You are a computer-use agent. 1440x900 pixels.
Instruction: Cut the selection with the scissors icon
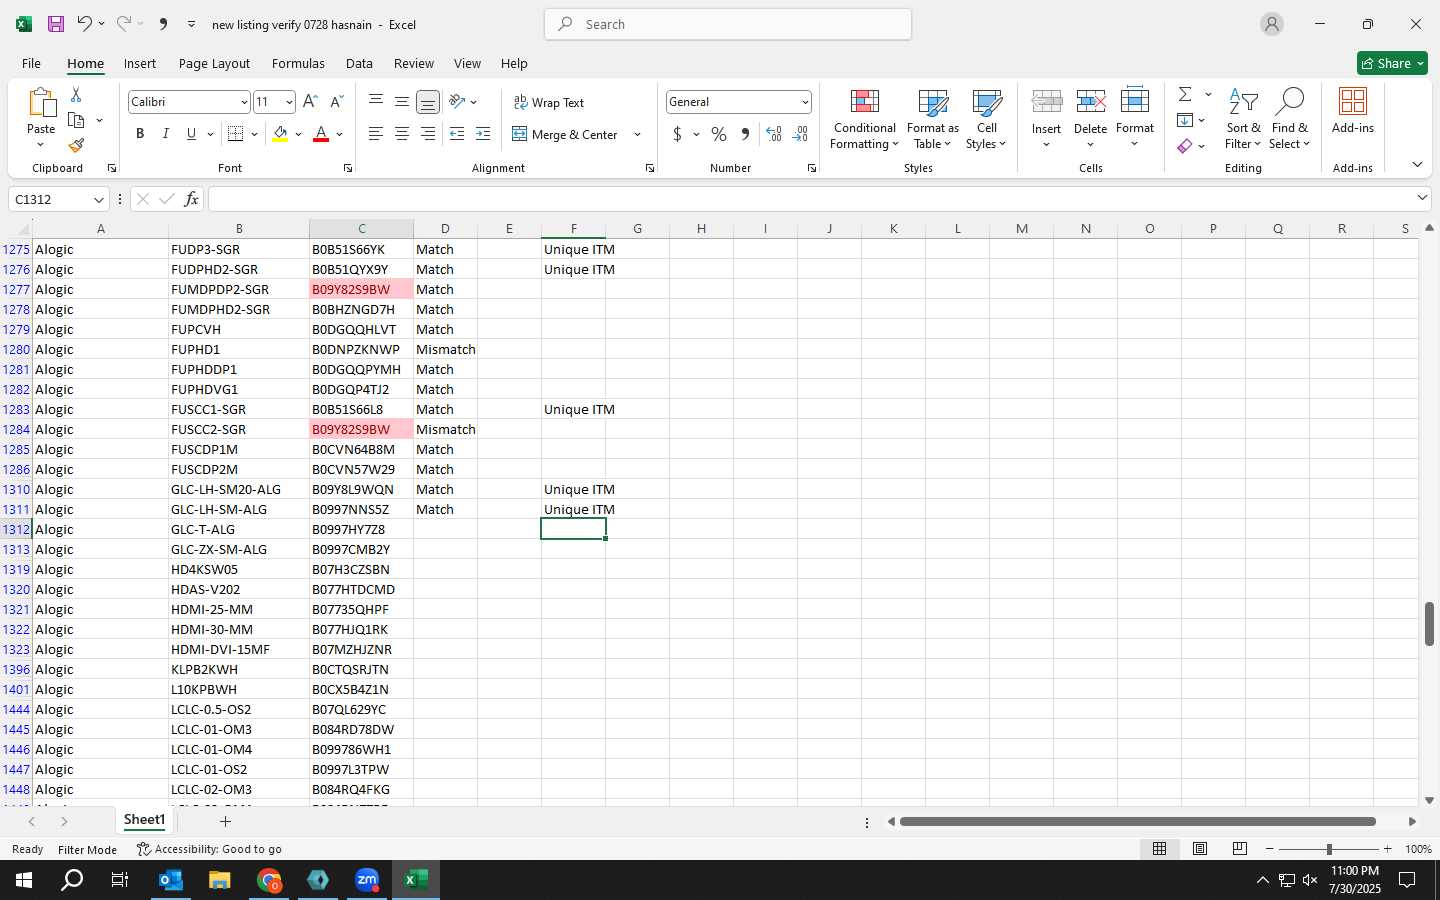tap(76, 94)
